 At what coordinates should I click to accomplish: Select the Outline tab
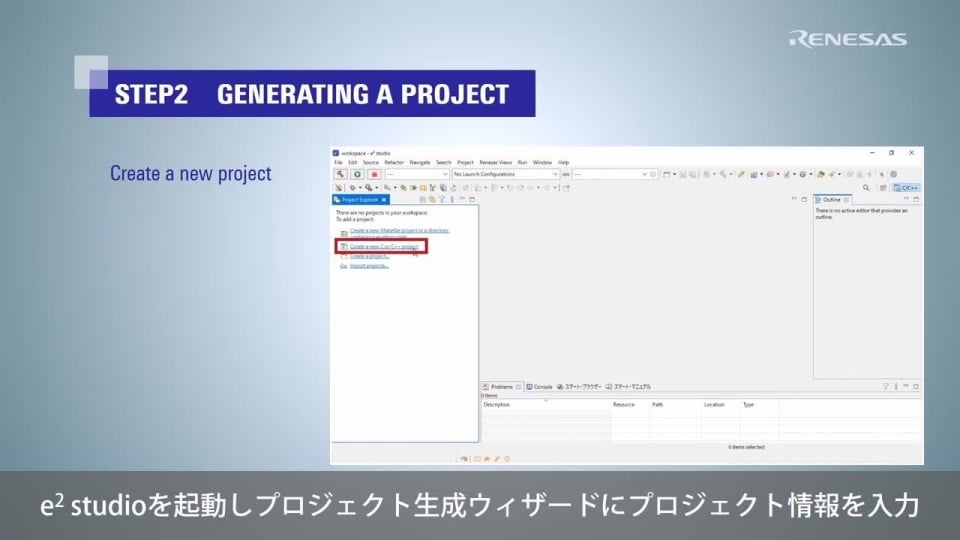[x=831, y=200]
